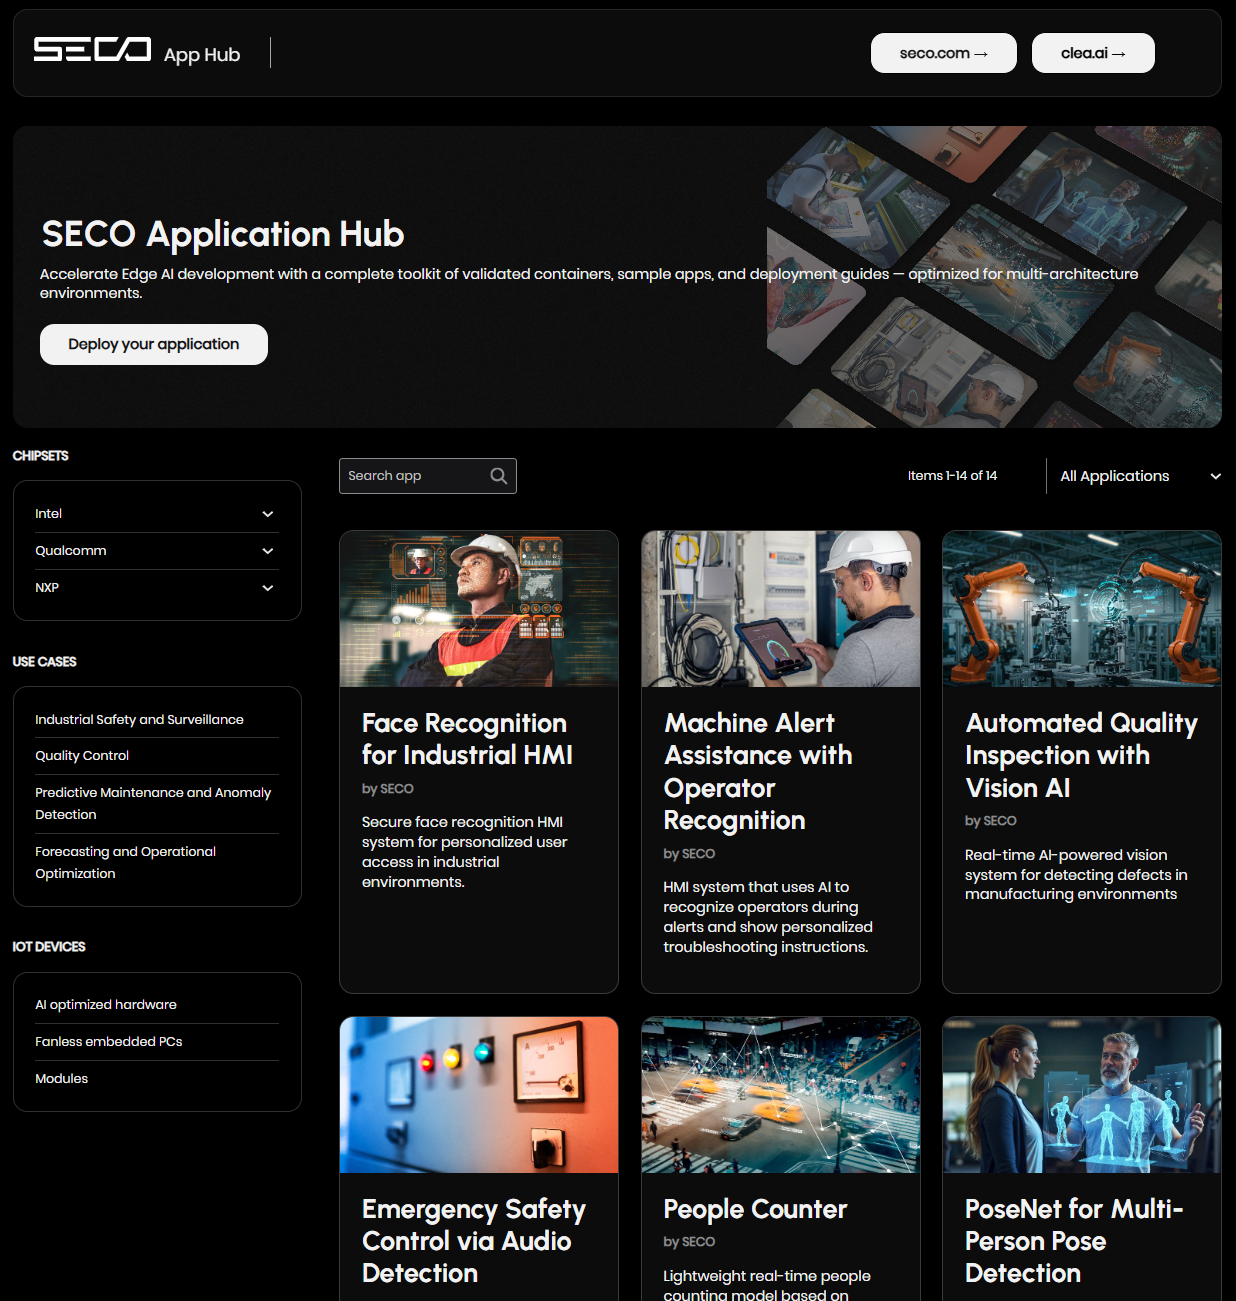This screenshot has height=1301, width=1236.
Task: Click inside the Search app field
Action: click(x=410, y=475)
